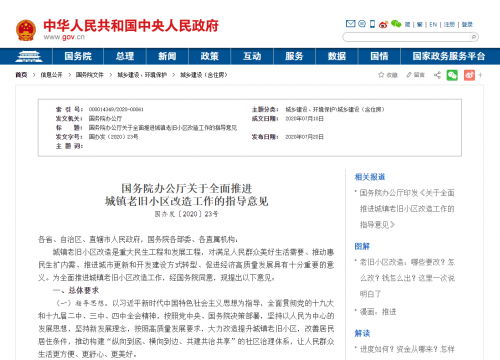Select 国家政务服务平台 in navigation bar

click(x=449, y=56)
